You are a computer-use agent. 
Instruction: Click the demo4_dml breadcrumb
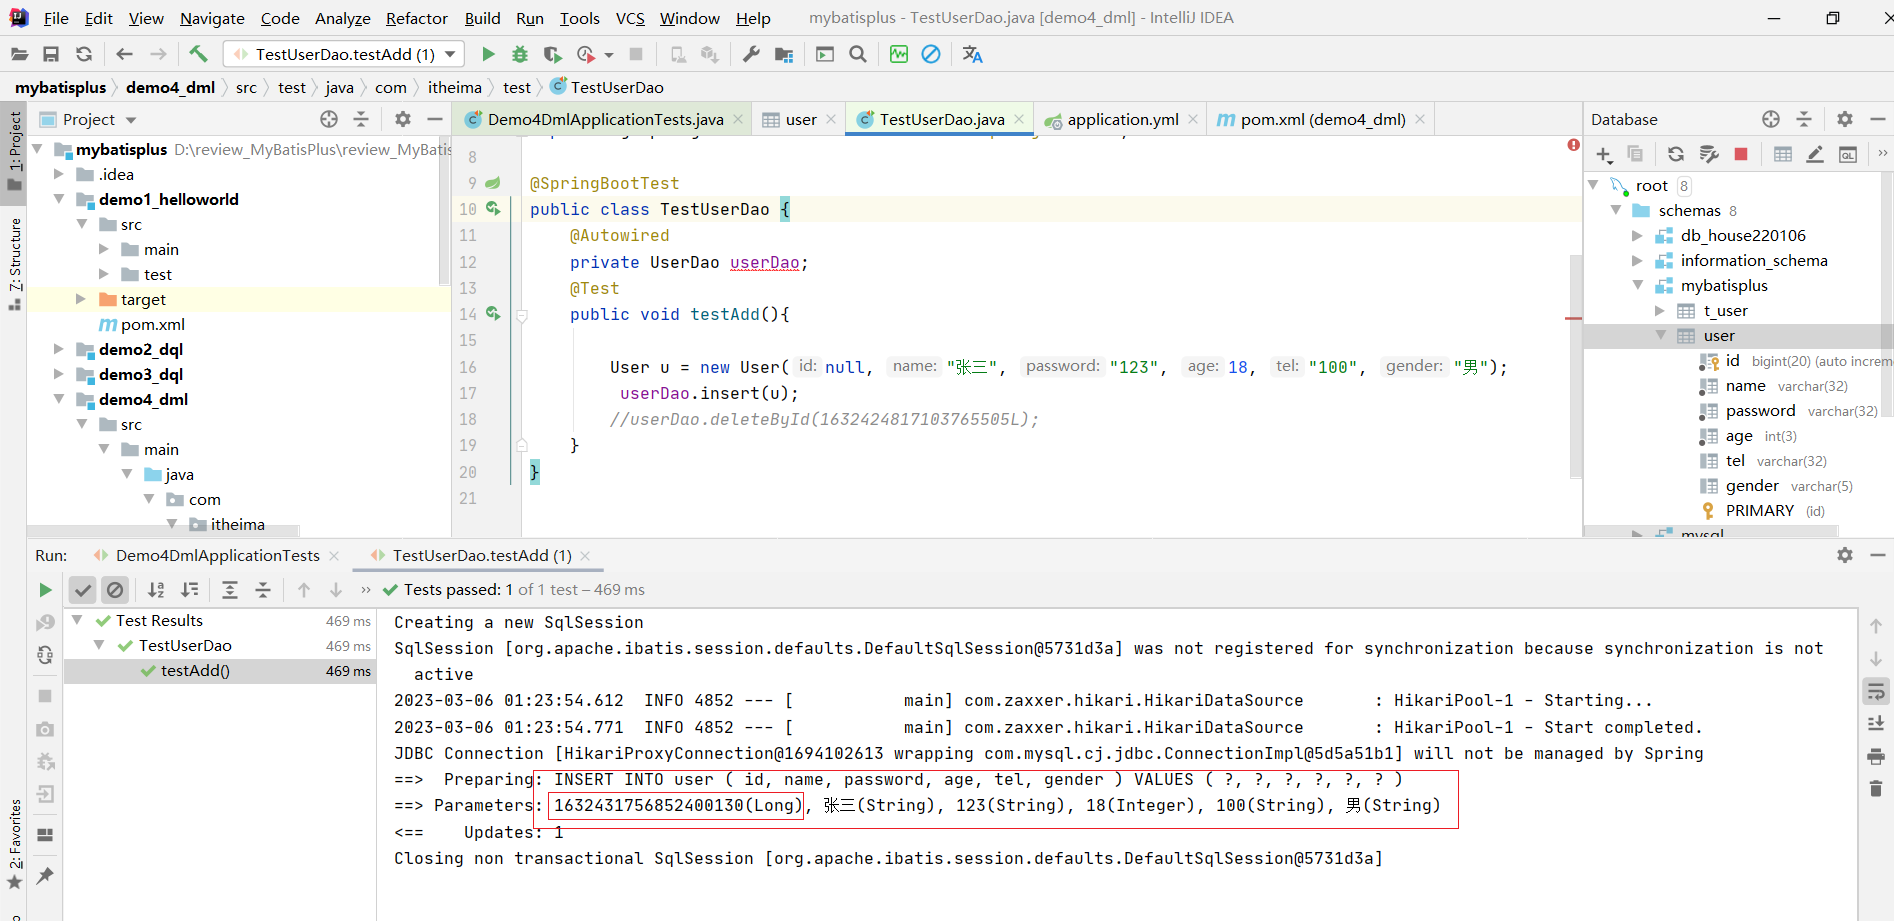(170, 88)
